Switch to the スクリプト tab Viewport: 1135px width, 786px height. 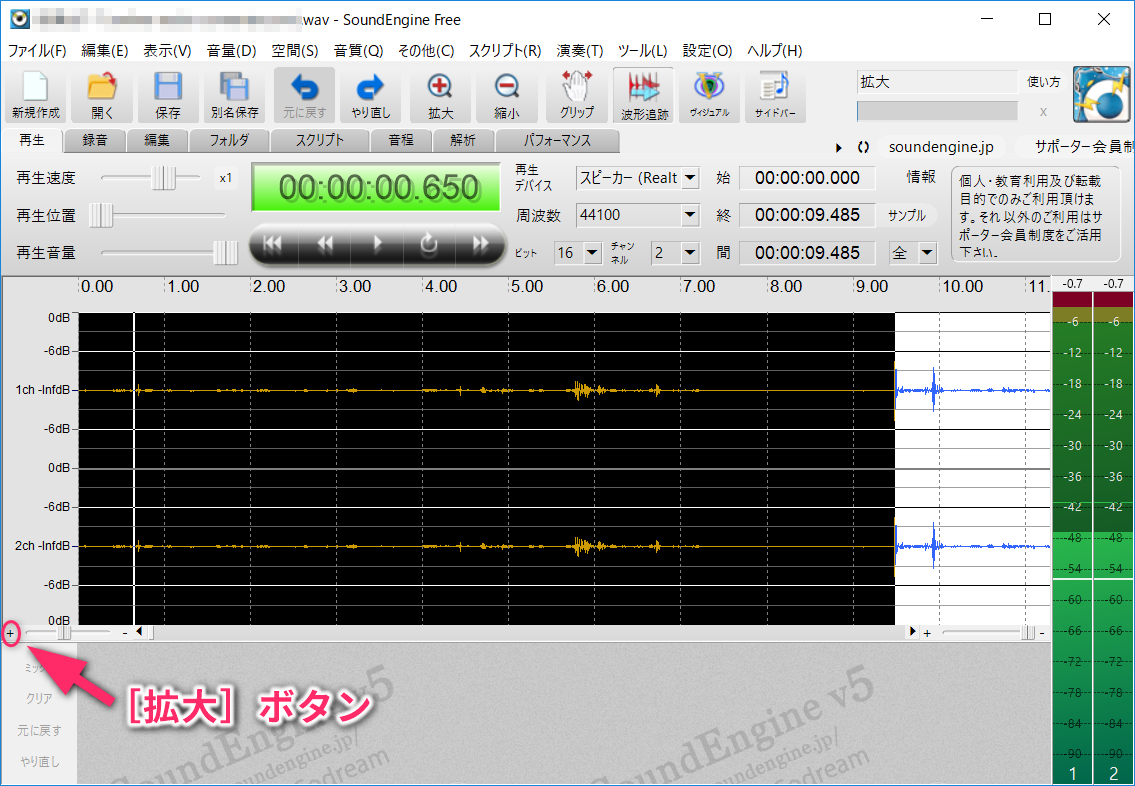320,141
